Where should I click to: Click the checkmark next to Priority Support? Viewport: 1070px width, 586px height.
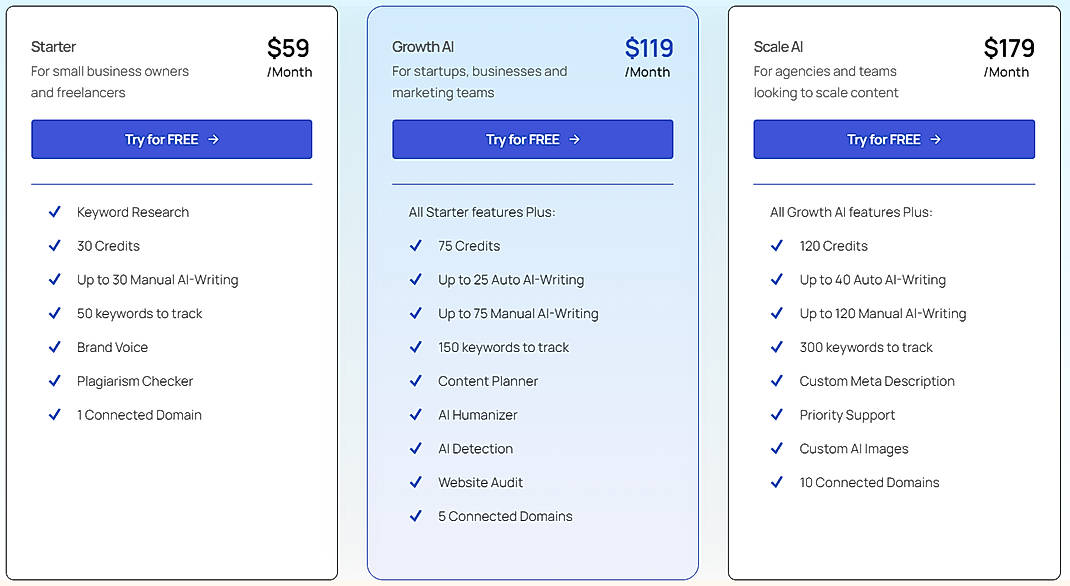click(x=777, y=415)
